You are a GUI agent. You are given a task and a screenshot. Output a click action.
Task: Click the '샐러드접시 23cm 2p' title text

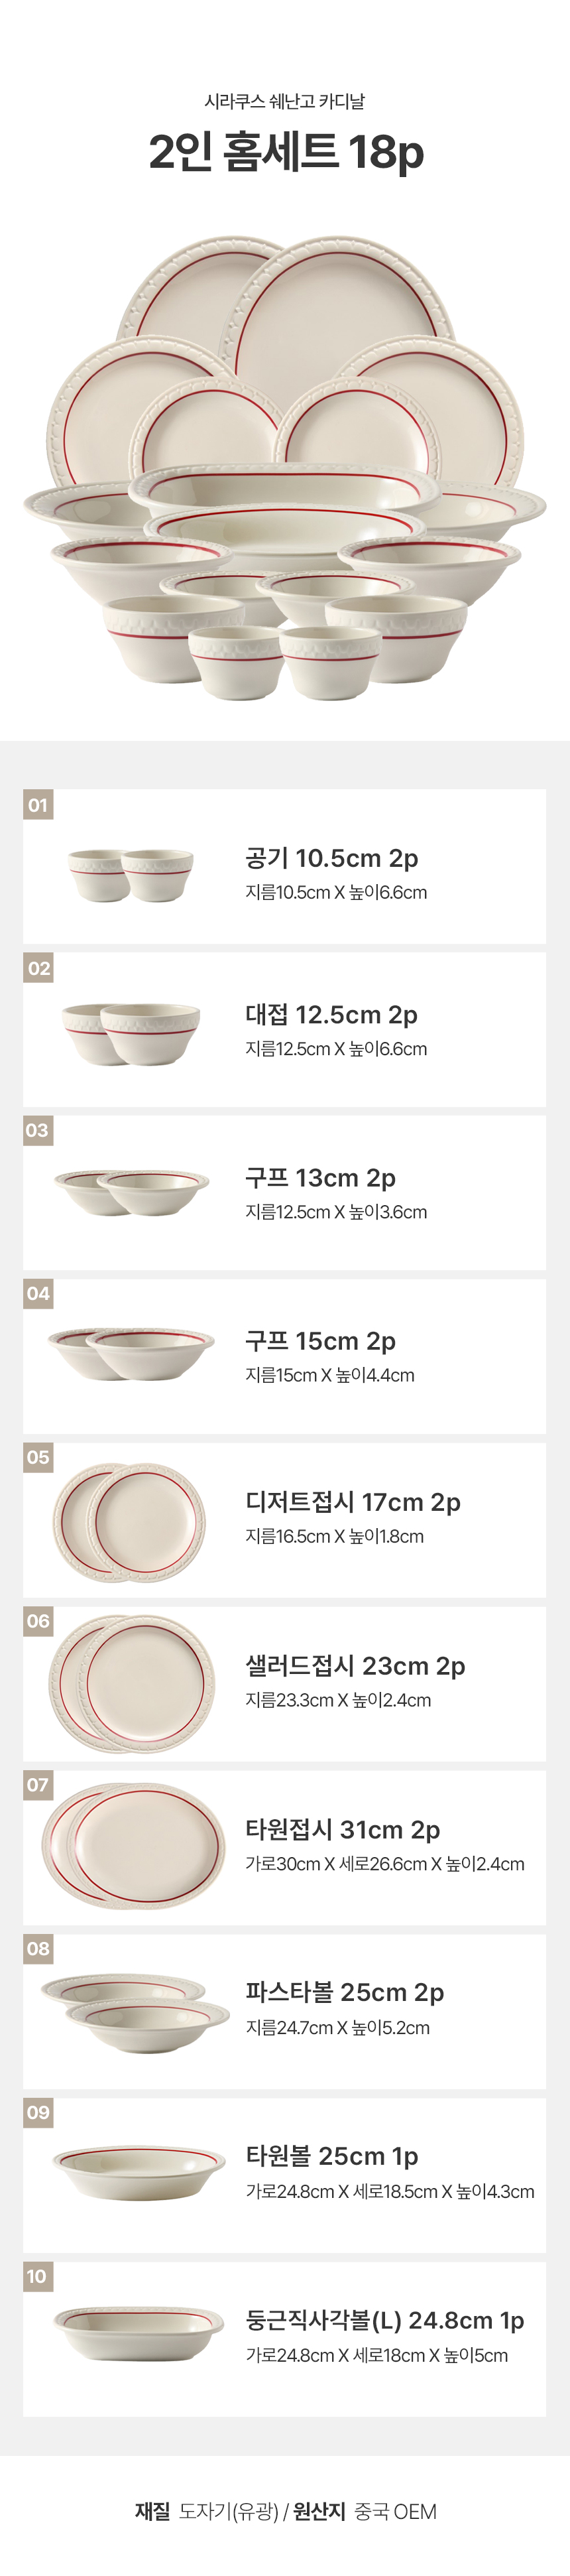point(355,1666)
